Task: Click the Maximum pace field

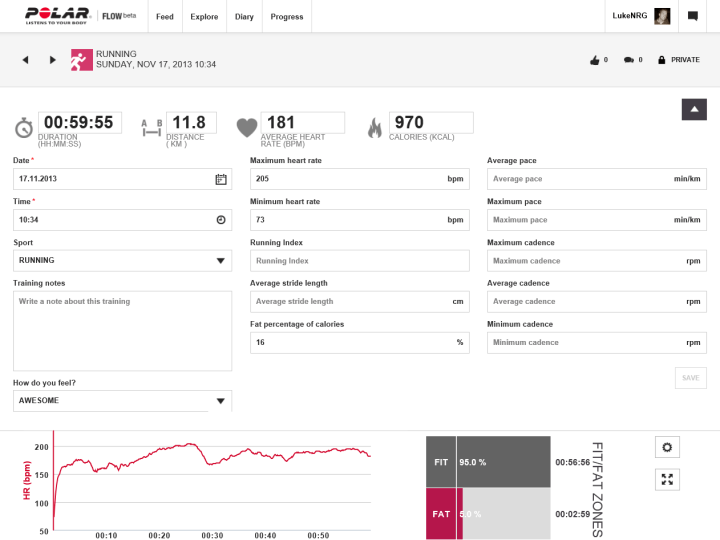Action: coord(596,220)
